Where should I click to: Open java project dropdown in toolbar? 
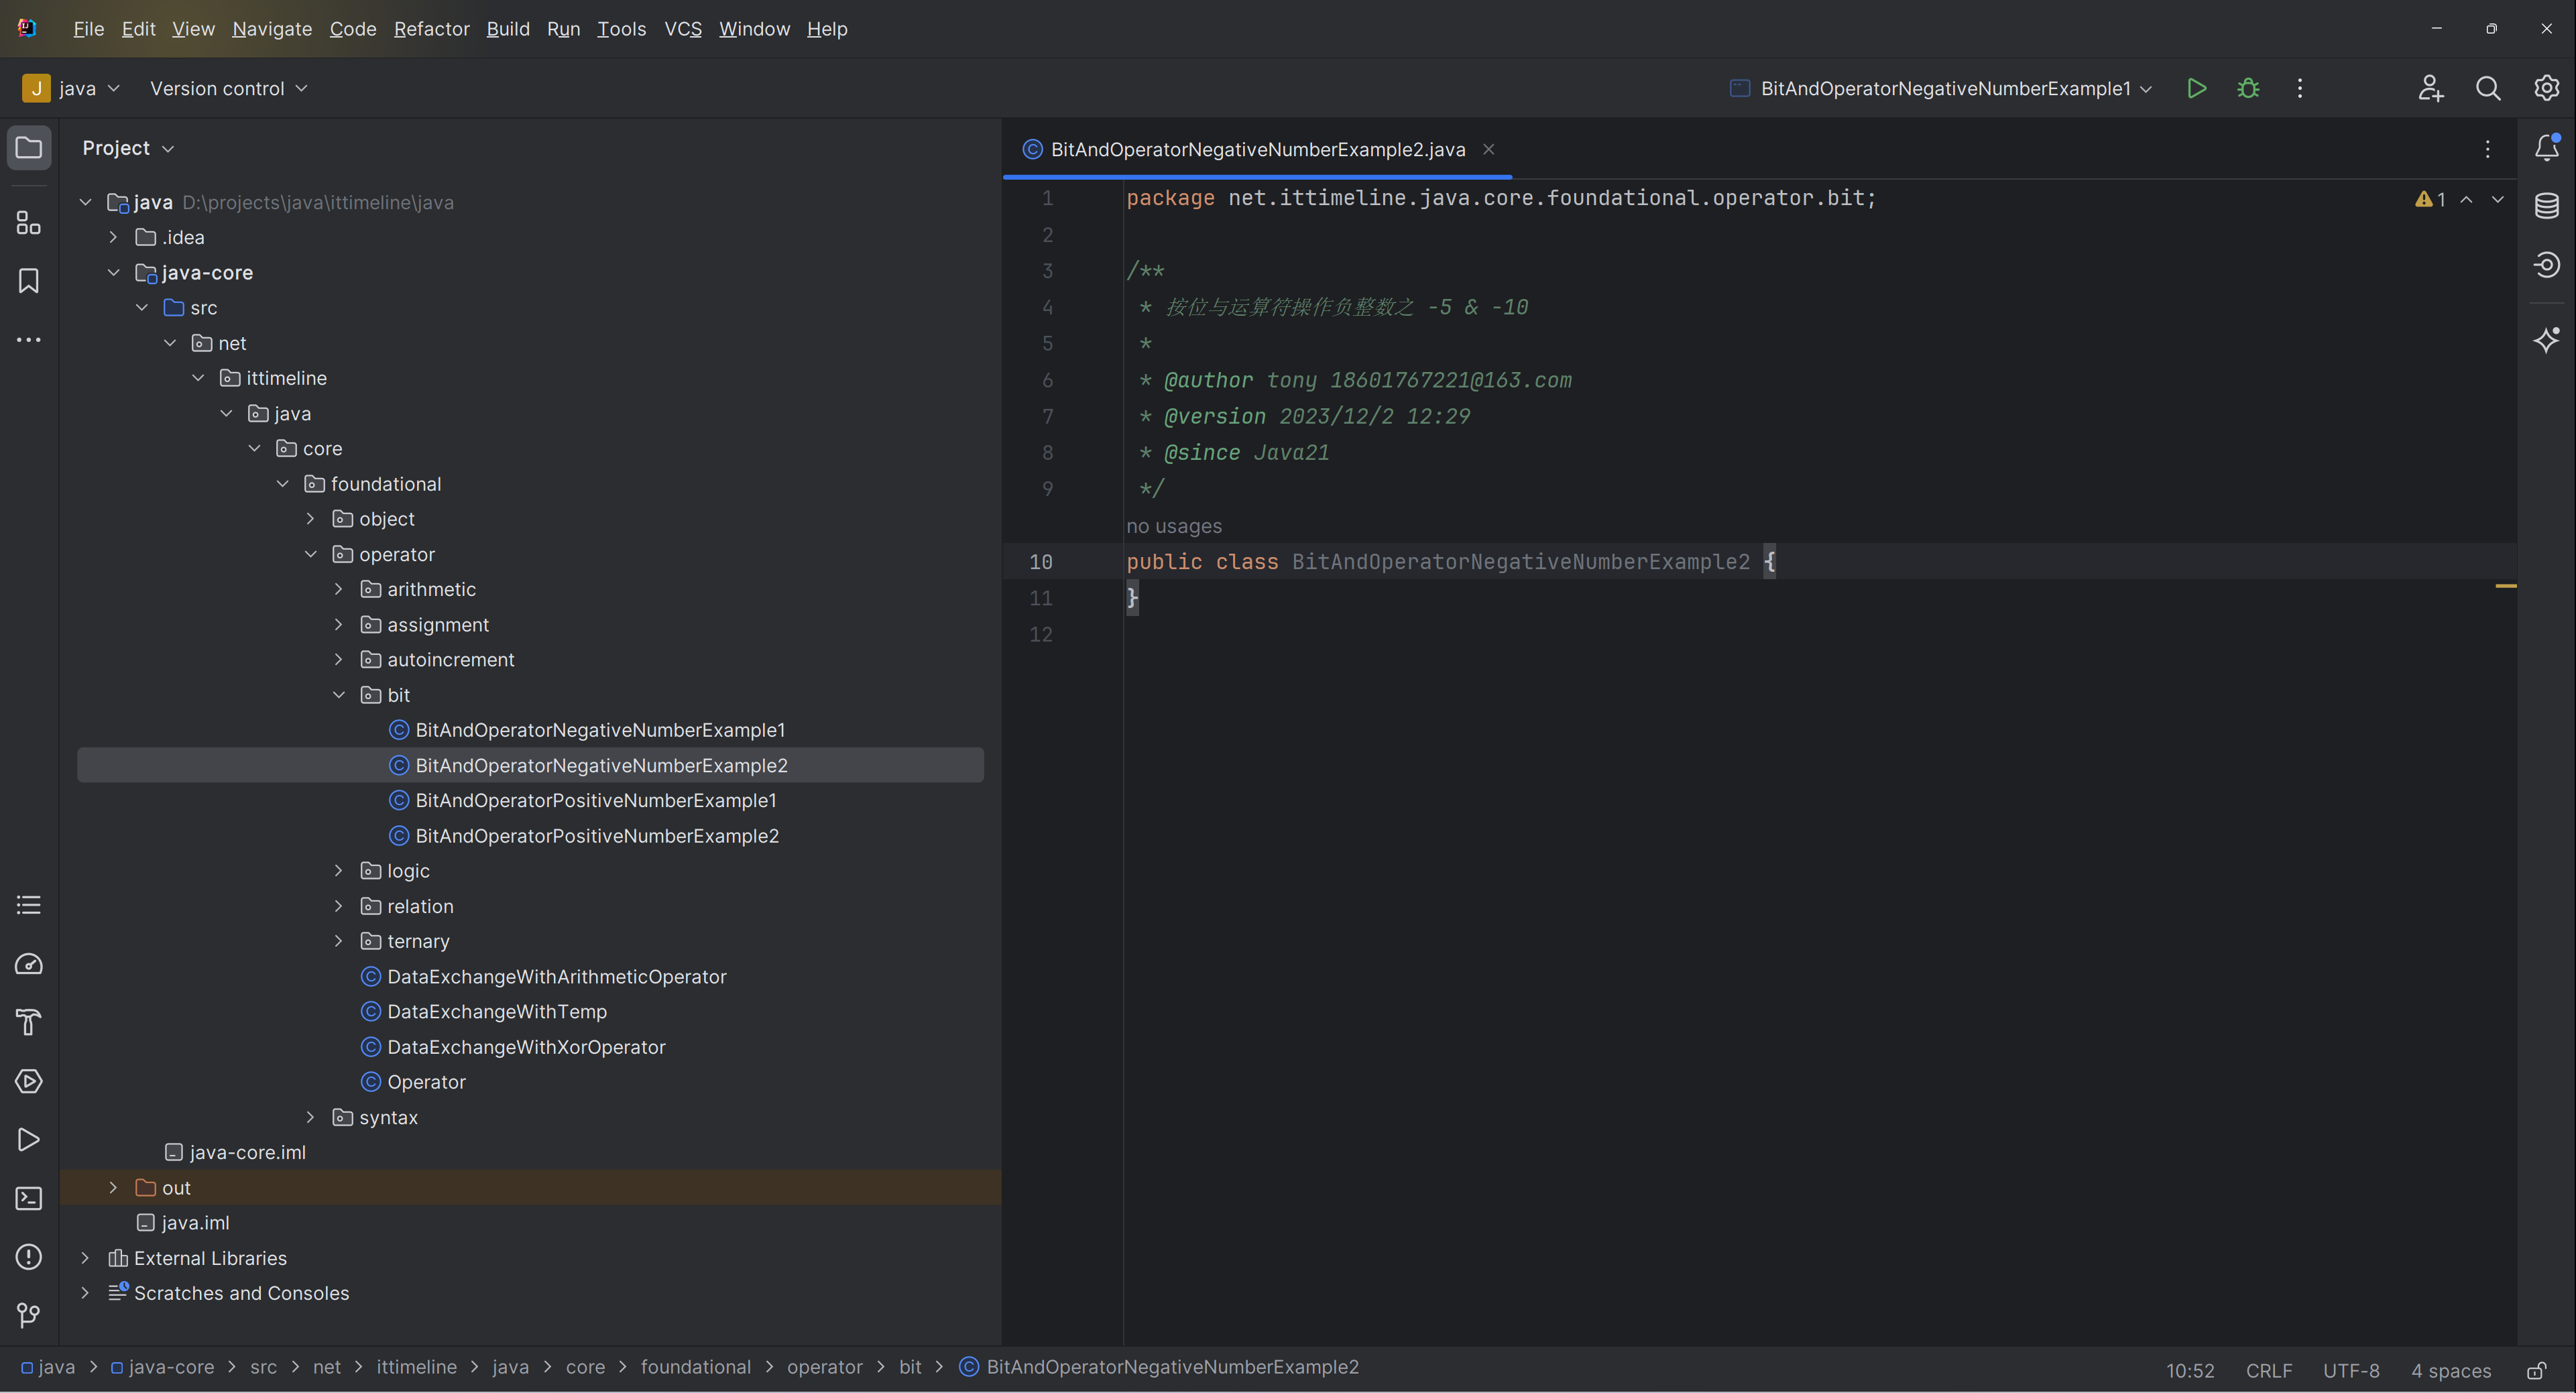(71, 88)
